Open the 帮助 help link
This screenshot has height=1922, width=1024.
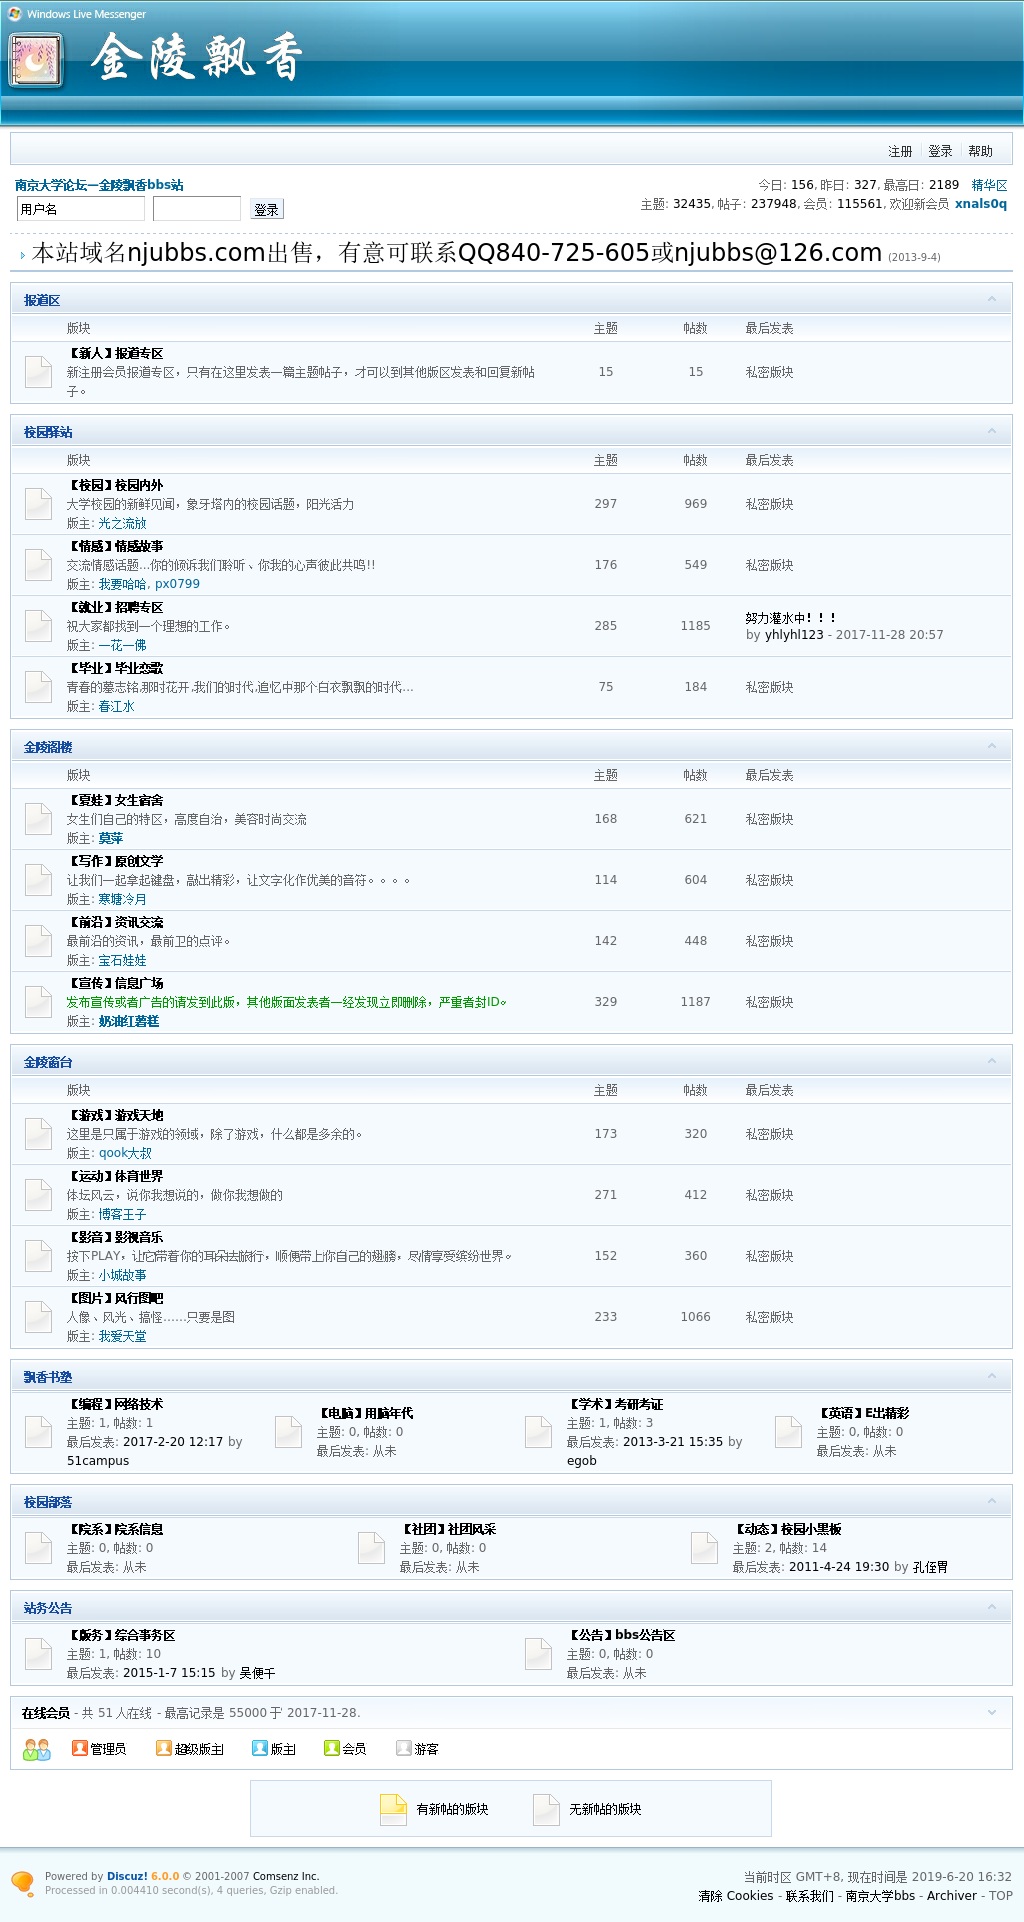pos(980,152)
